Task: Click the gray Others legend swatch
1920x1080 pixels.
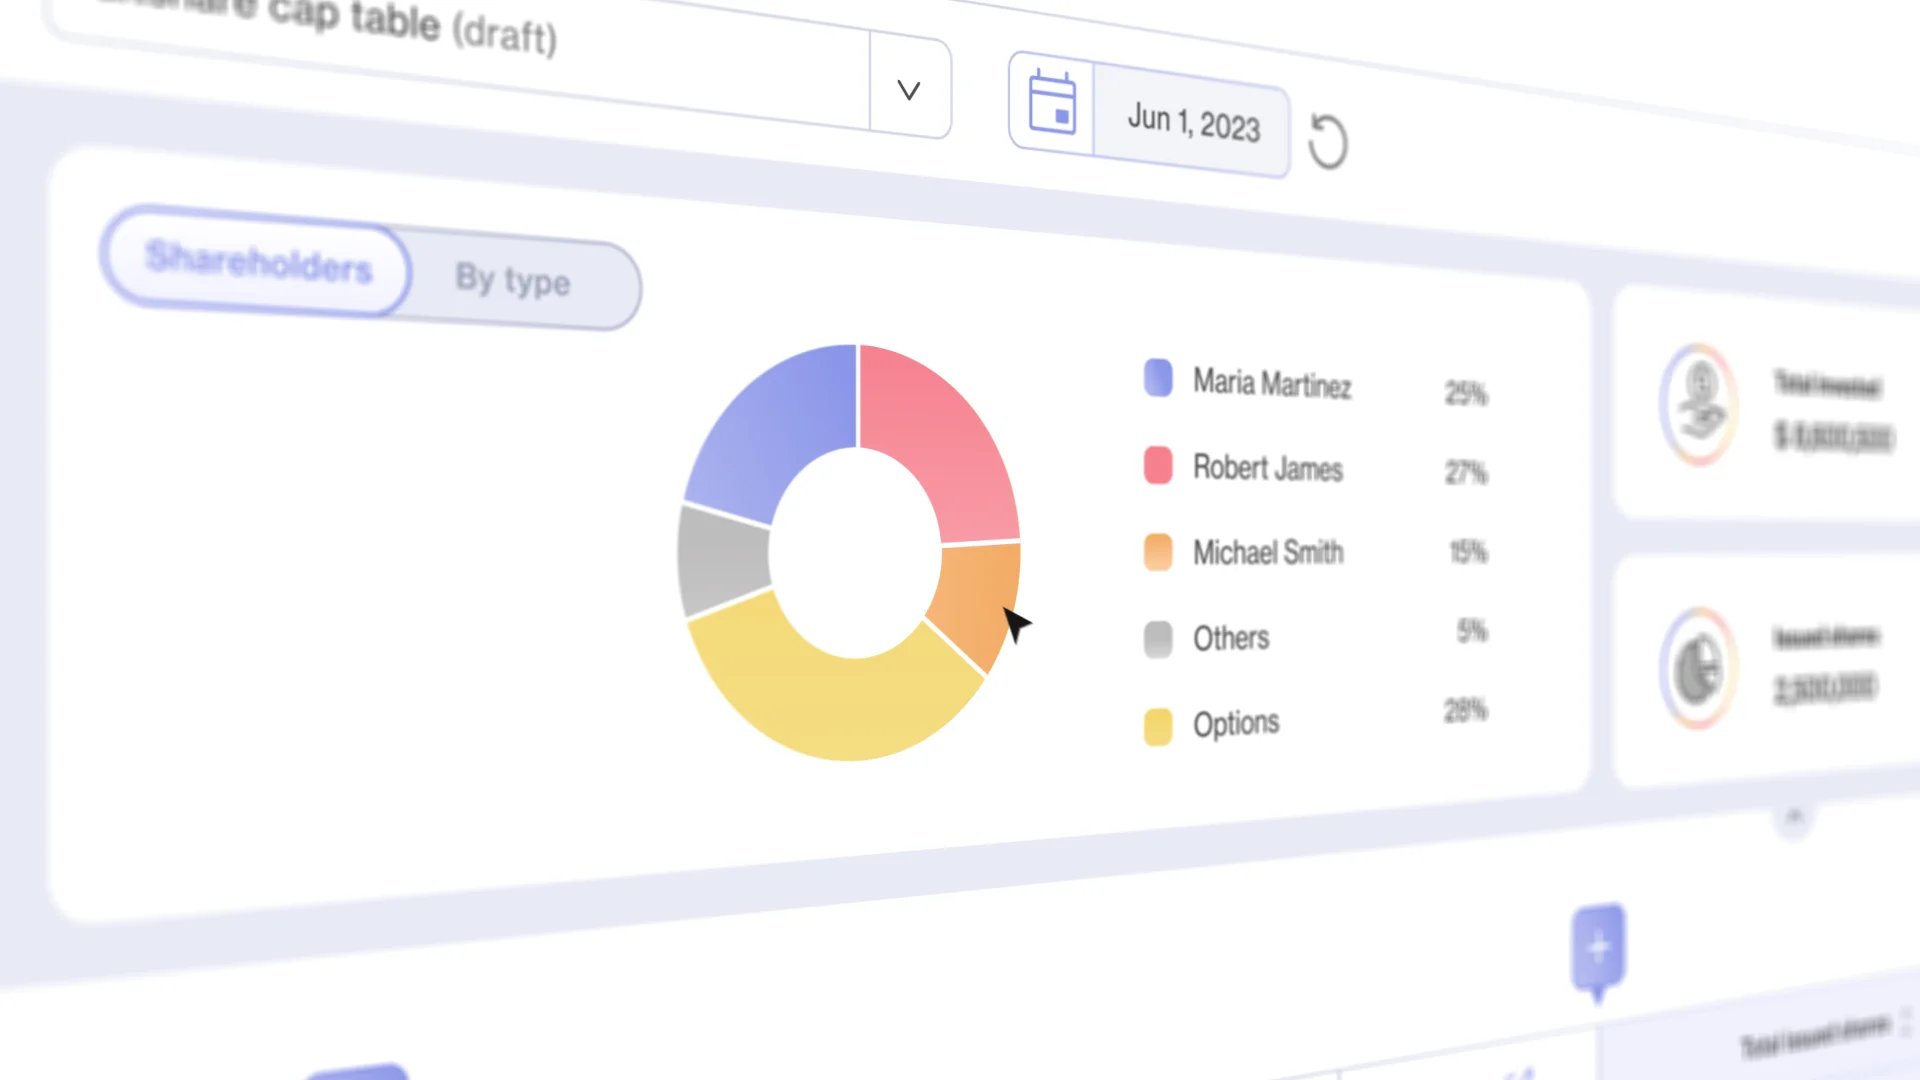Action: [1158, 638]
